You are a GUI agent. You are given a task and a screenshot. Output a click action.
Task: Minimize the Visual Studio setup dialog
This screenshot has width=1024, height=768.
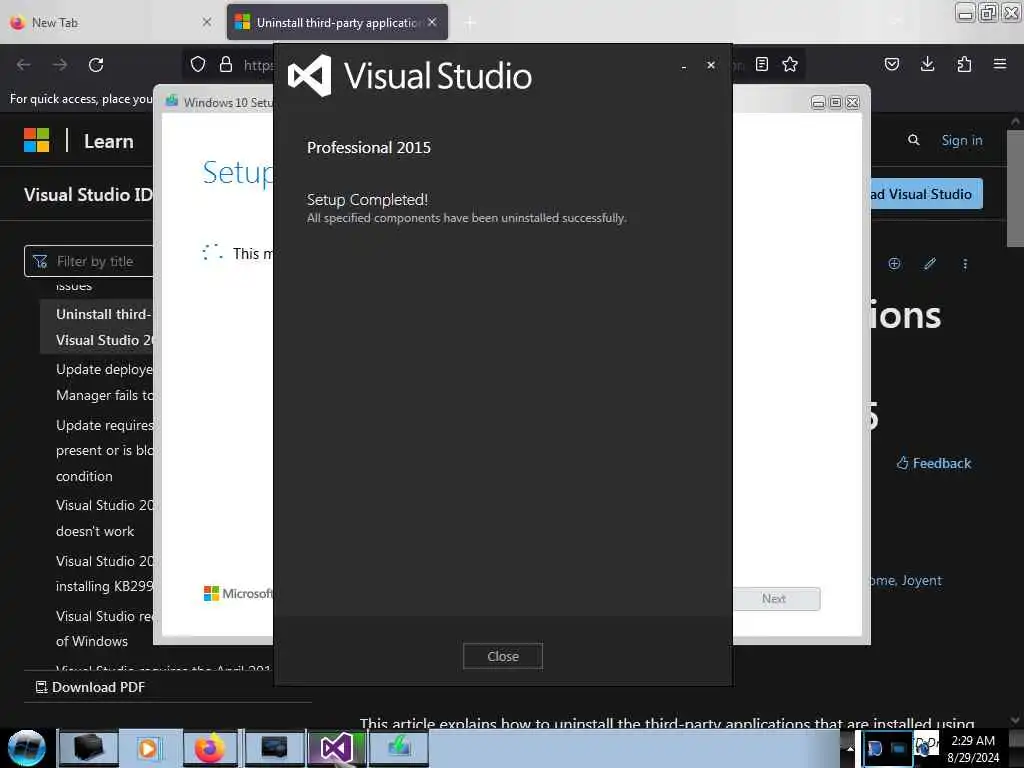coord(683,66)
